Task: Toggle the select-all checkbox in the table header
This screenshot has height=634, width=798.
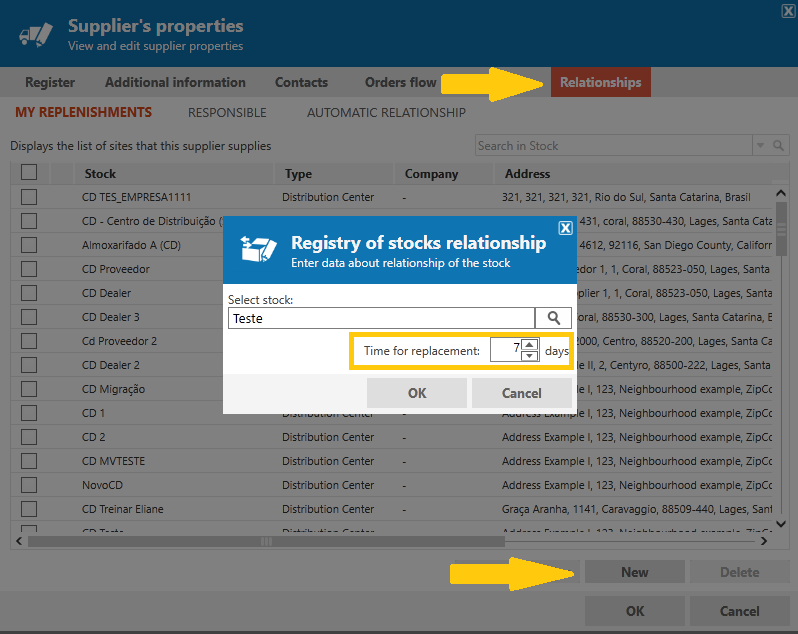Action: [29, 172]
